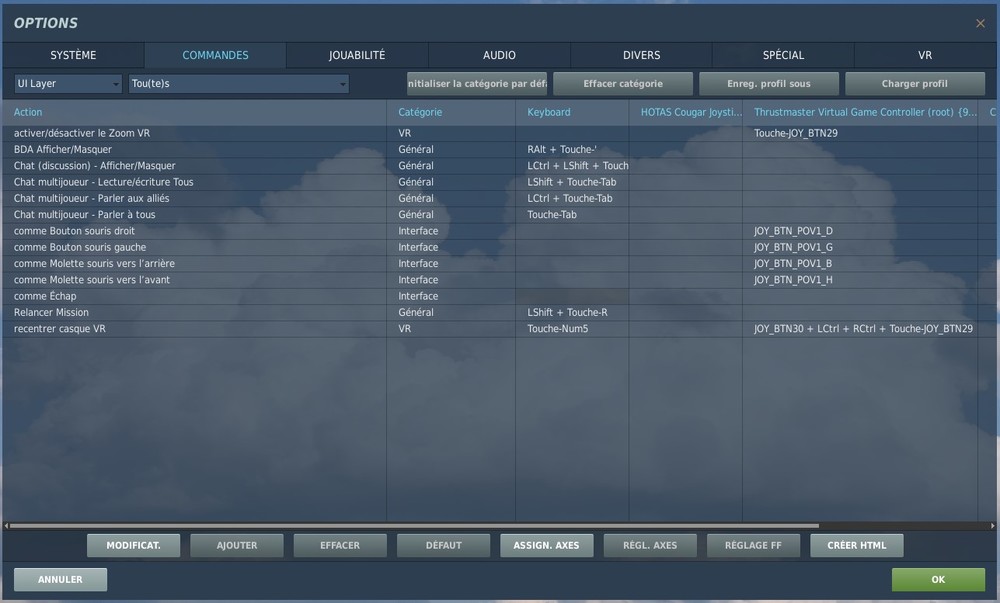Open ASSIGN. AXES

point(547,546)
